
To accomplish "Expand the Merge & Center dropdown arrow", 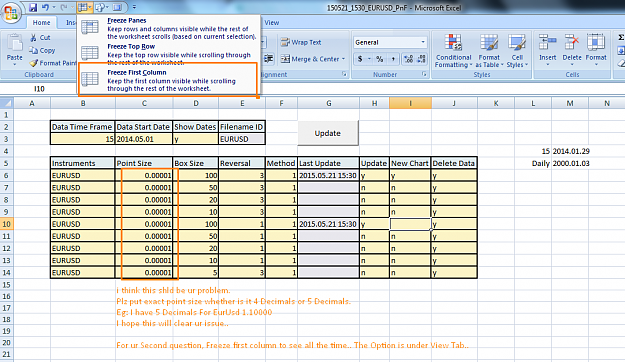I will 343,59.
